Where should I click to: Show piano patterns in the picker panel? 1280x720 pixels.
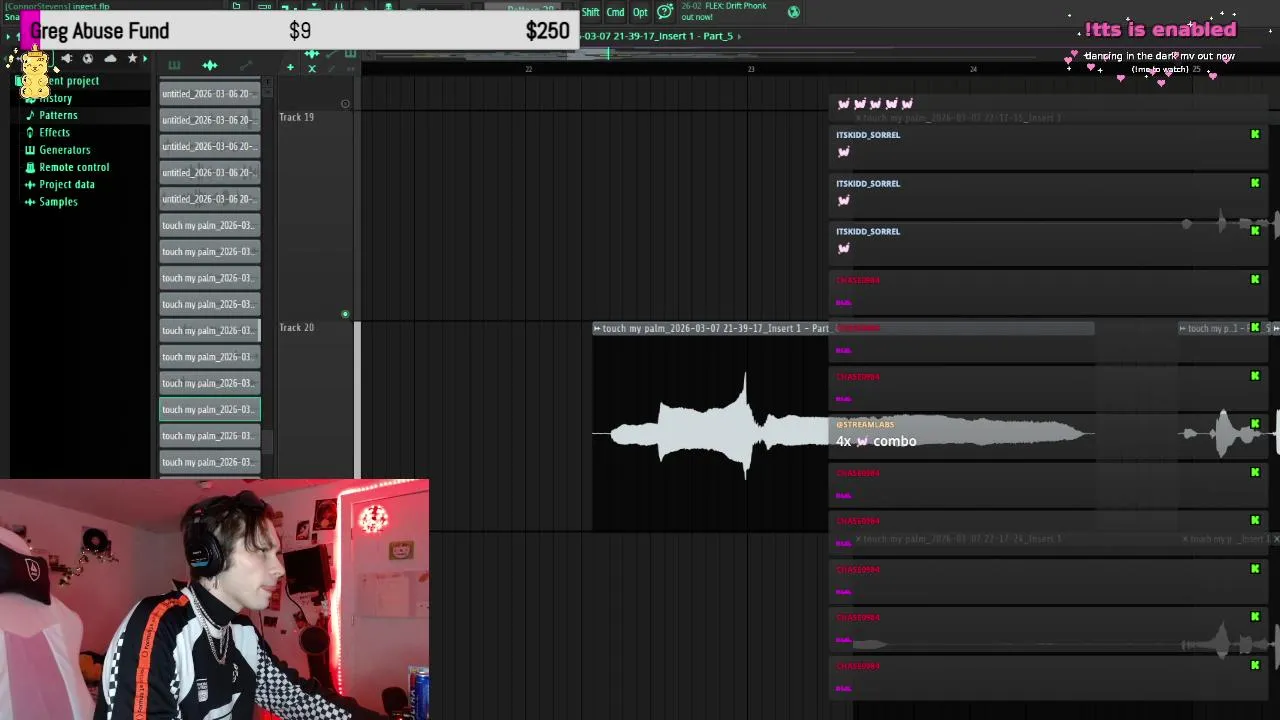point(174,66)
